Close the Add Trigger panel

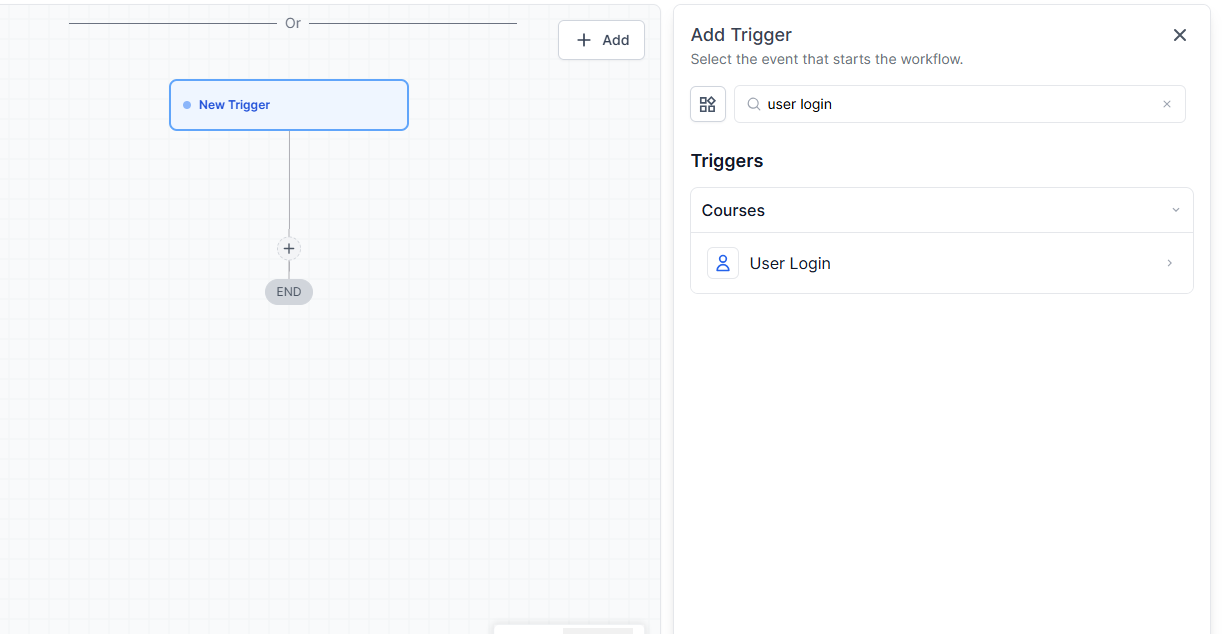[1180, 35]
